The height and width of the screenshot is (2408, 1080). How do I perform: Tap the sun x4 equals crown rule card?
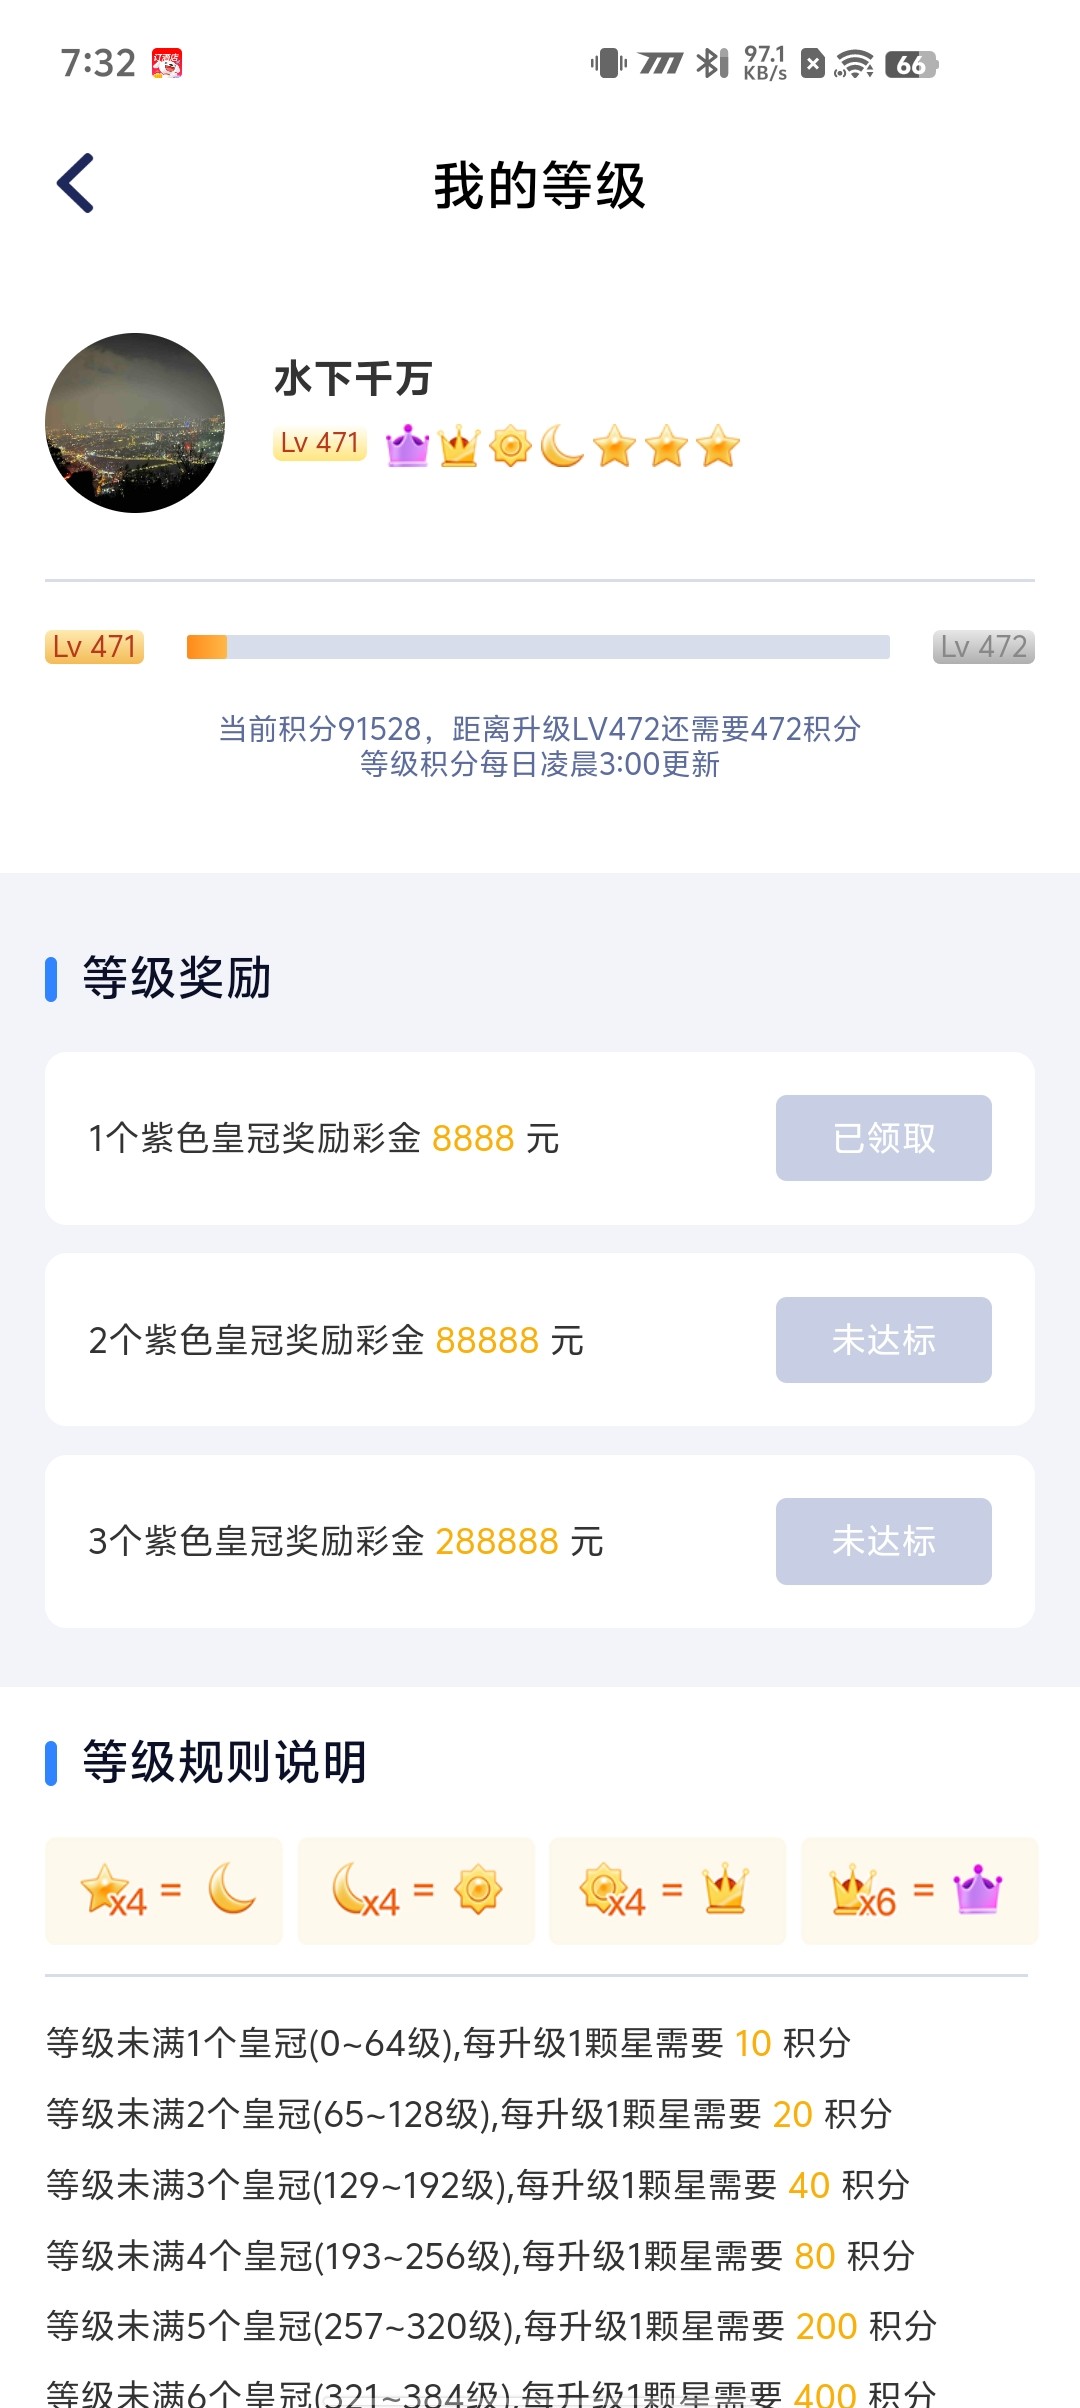(667, 1890)
